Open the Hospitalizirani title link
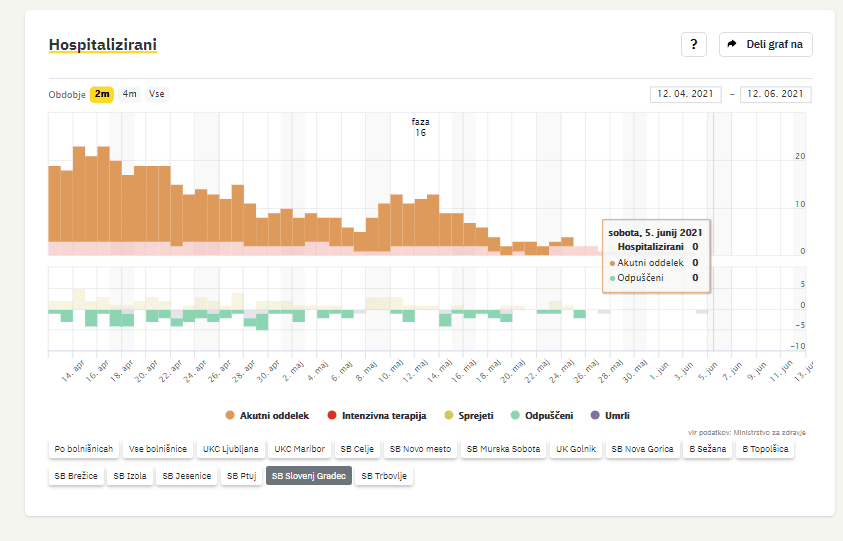843x541 pixels. [103, 45]
